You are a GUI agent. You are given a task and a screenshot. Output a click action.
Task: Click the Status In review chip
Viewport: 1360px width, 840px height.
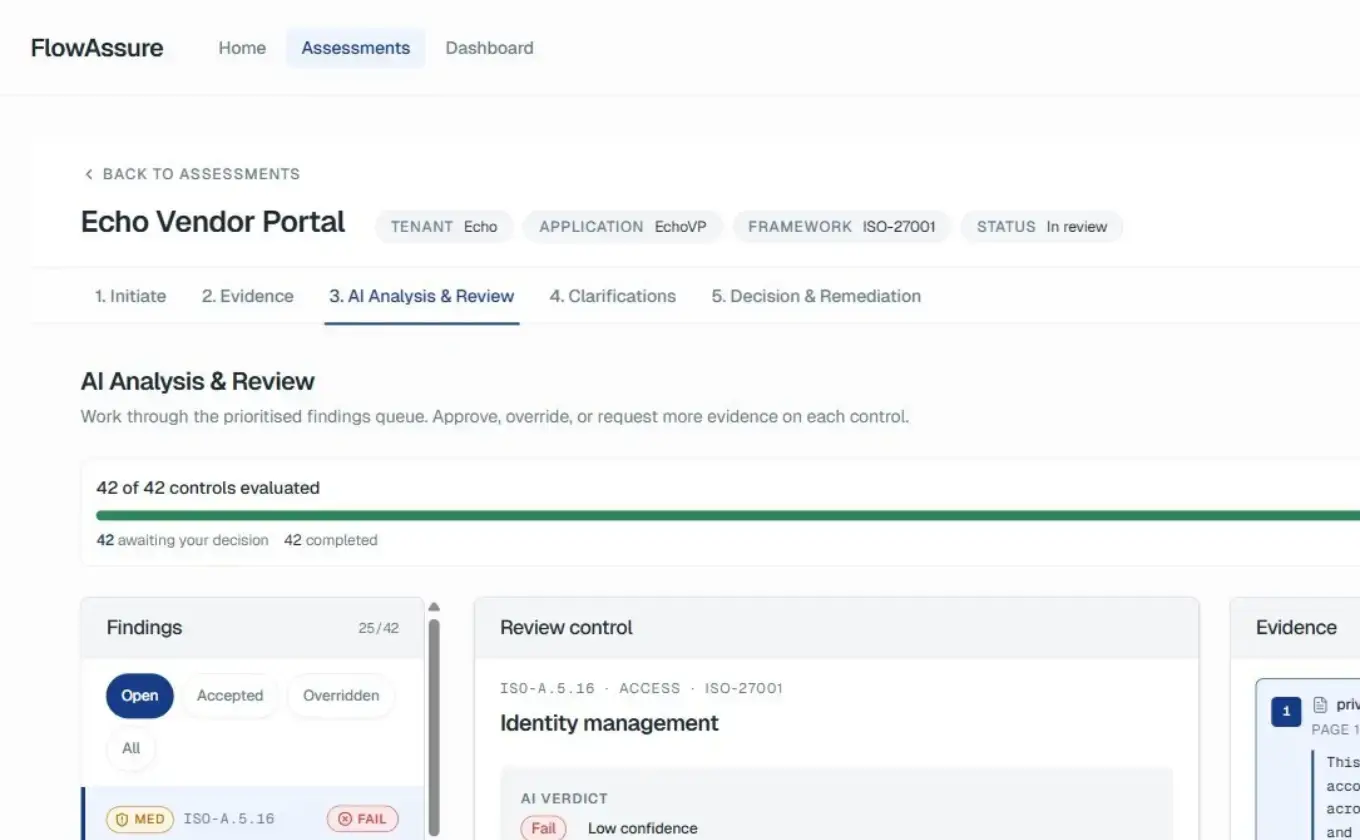tap(1042, 227)
